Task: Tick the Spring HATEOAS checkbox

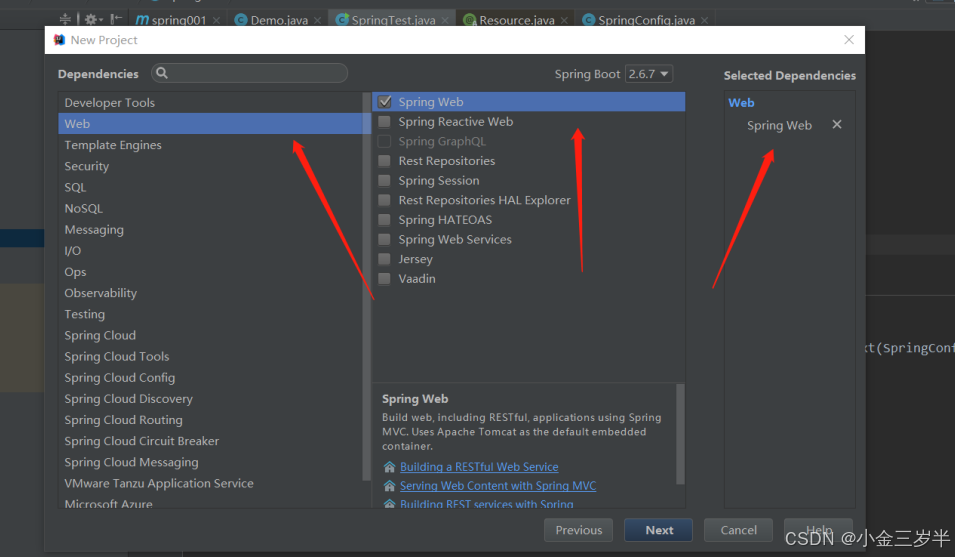Action: tap(384, 220)
